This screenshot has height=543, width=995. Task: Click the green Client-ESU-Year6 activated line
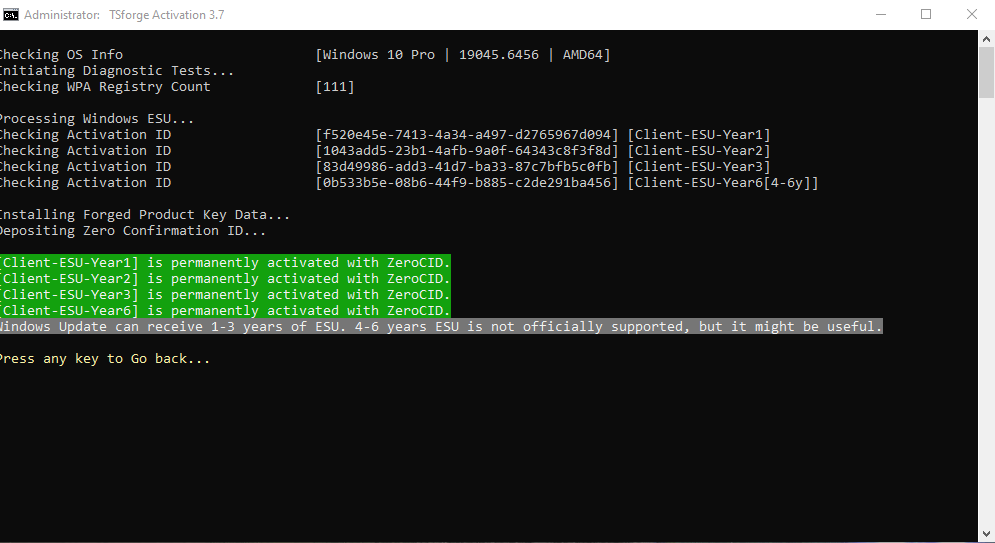pos(224,311)
